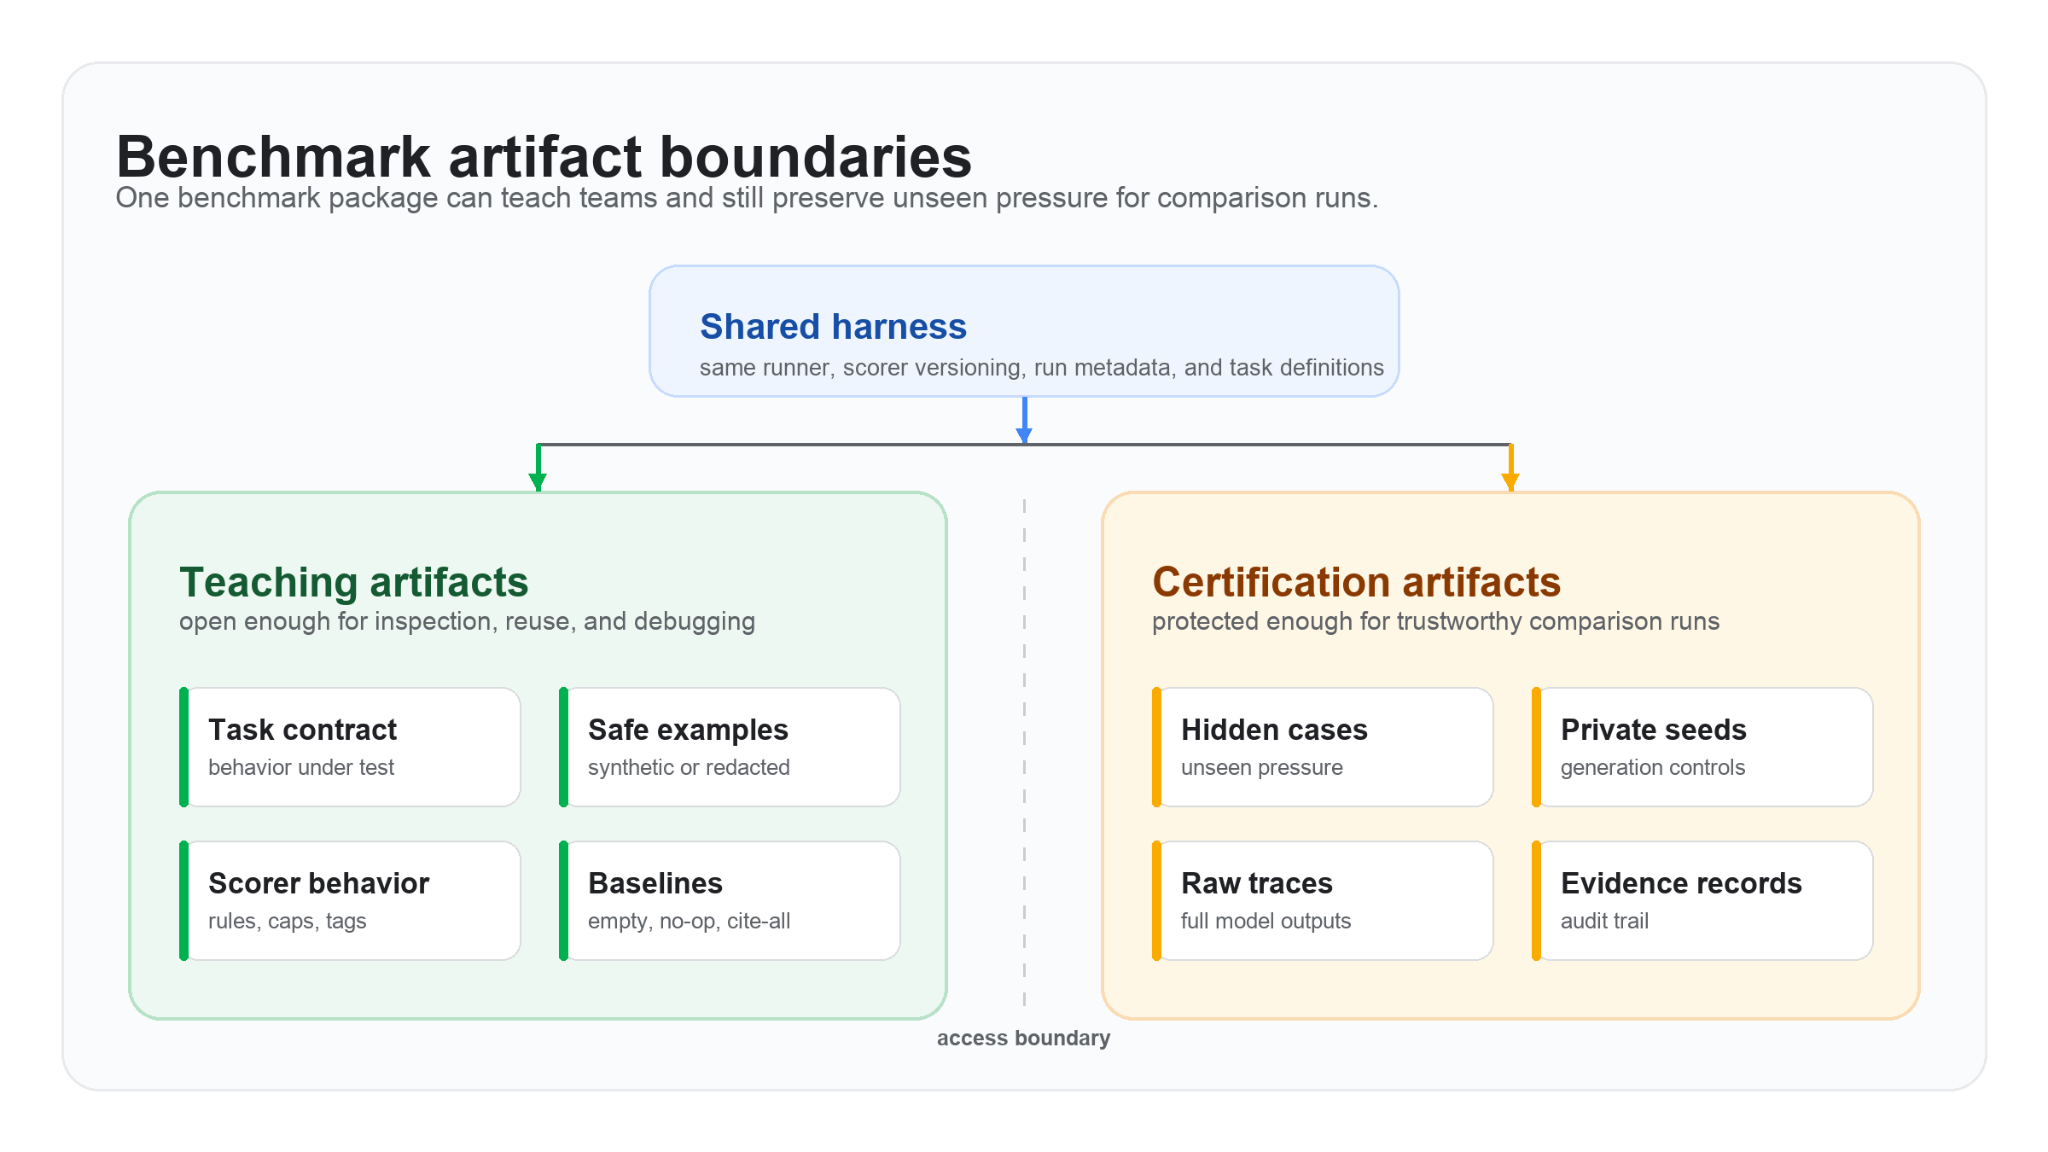Open the Scorer behavior card
This screenshot has height=1152, width=2048.
(350, 901)
